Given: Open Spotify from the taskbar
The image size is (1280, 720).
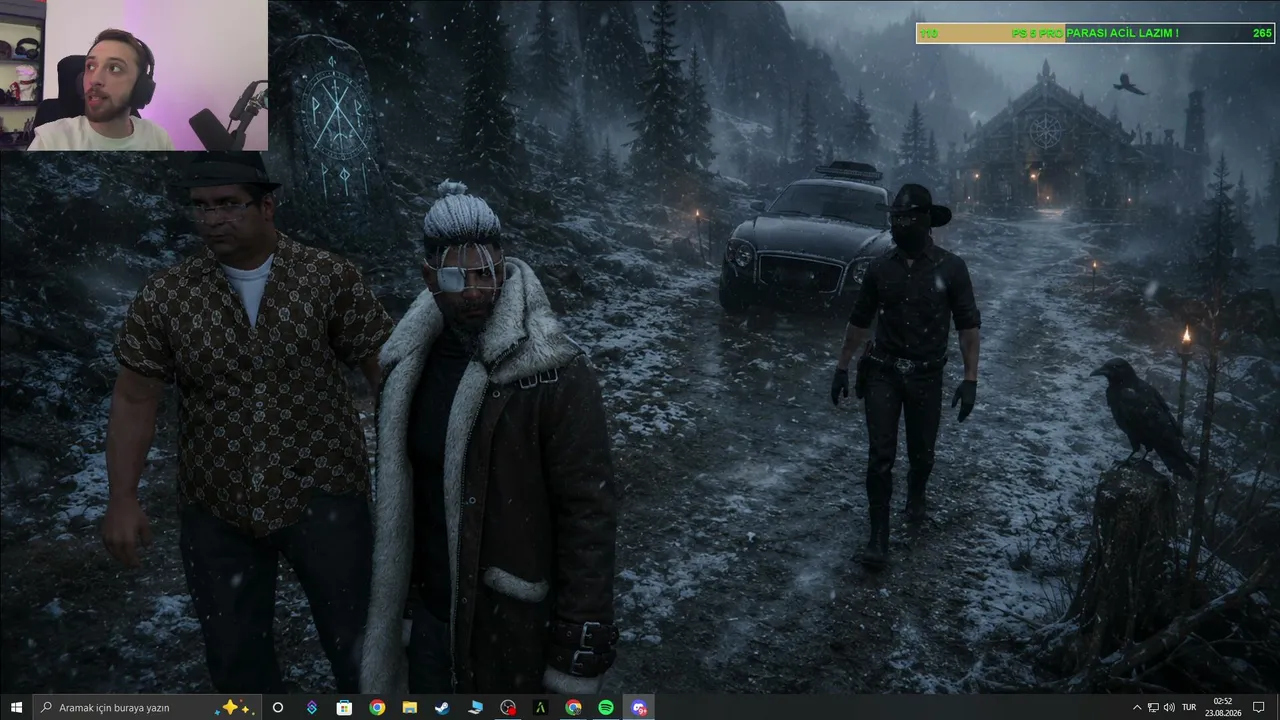Looking at the screenshot, I should pyautogui.click(x=606, y=707).
